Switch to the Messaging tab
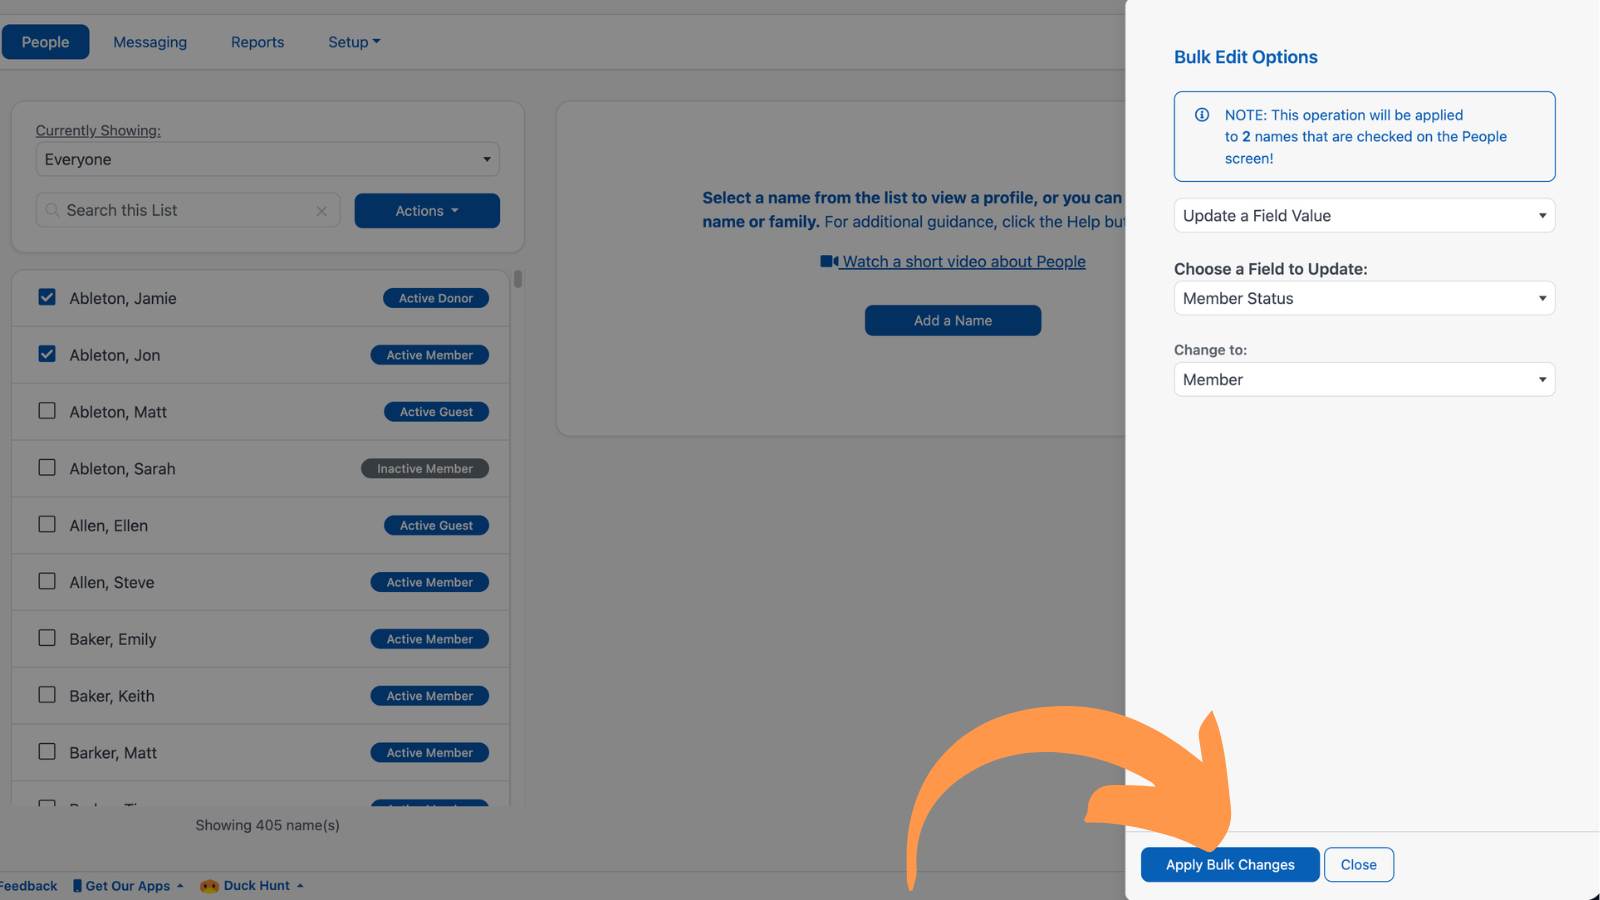Image resolution: width=1600 pixels, height=900 pixels. (150, 42)
